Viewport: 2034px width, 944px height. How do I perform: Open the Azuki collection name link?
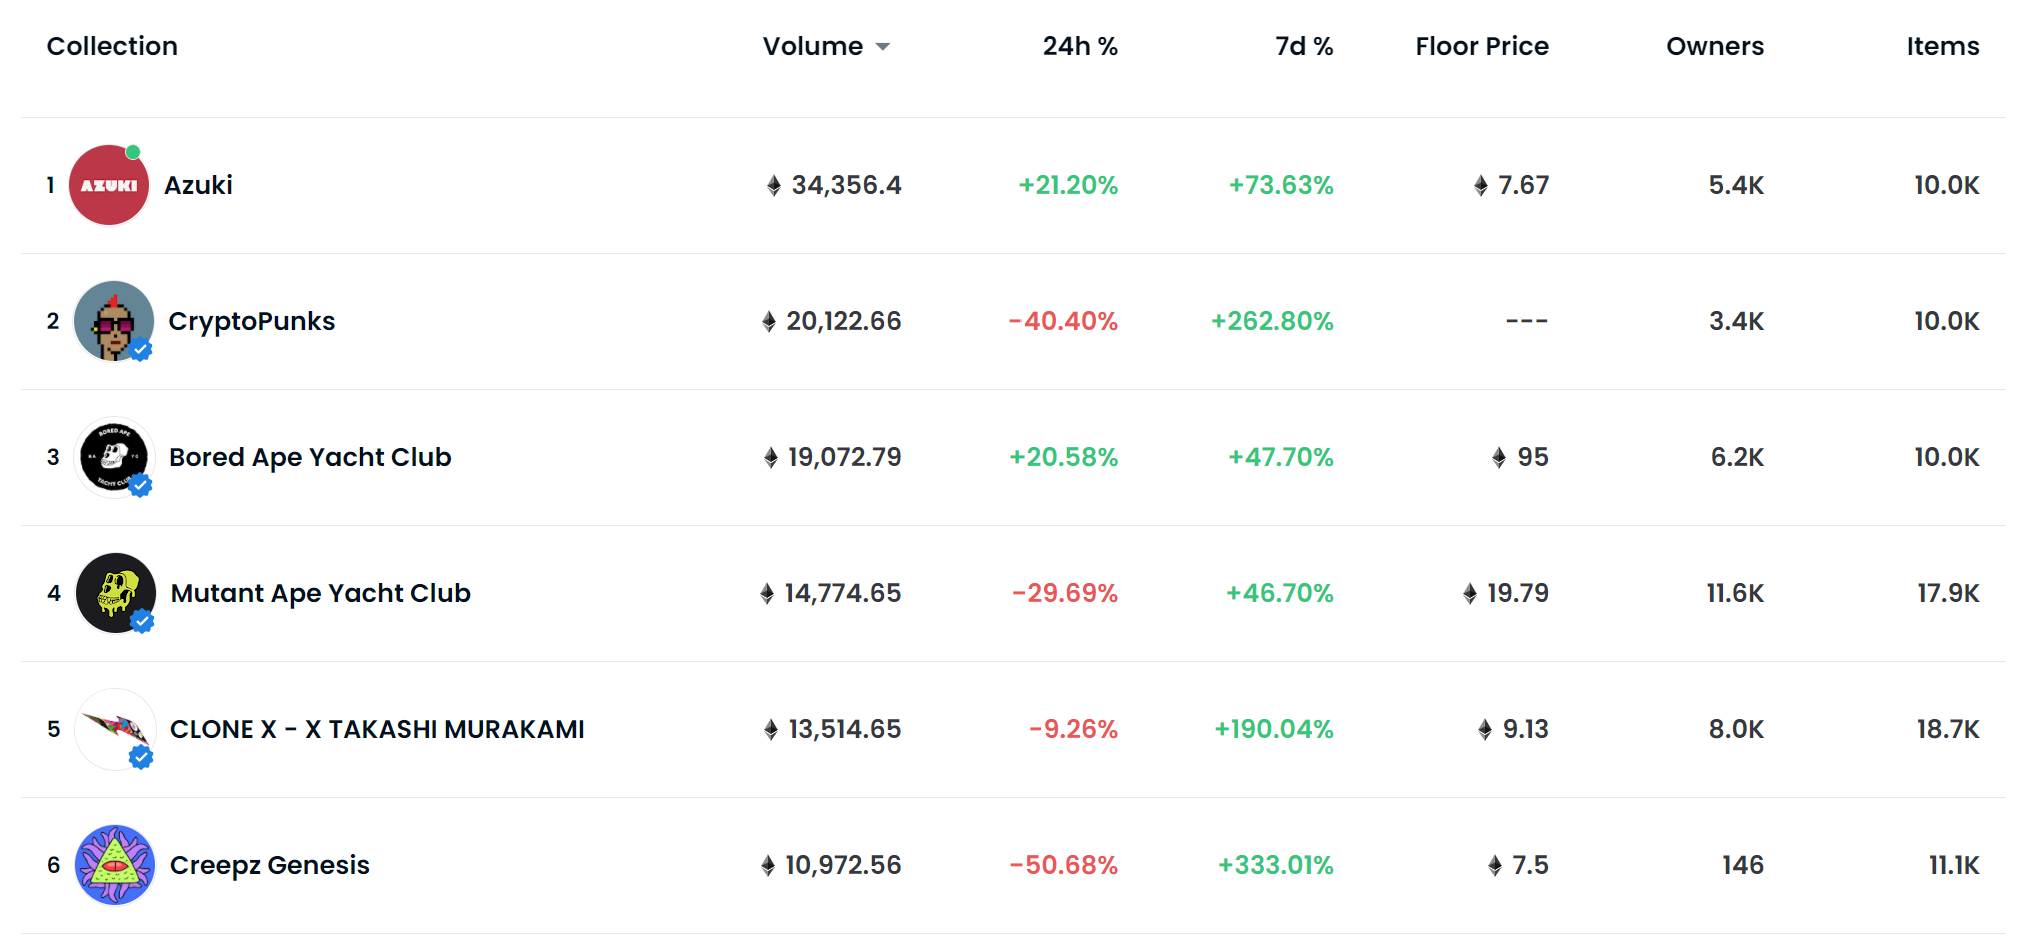coord(198,185)
